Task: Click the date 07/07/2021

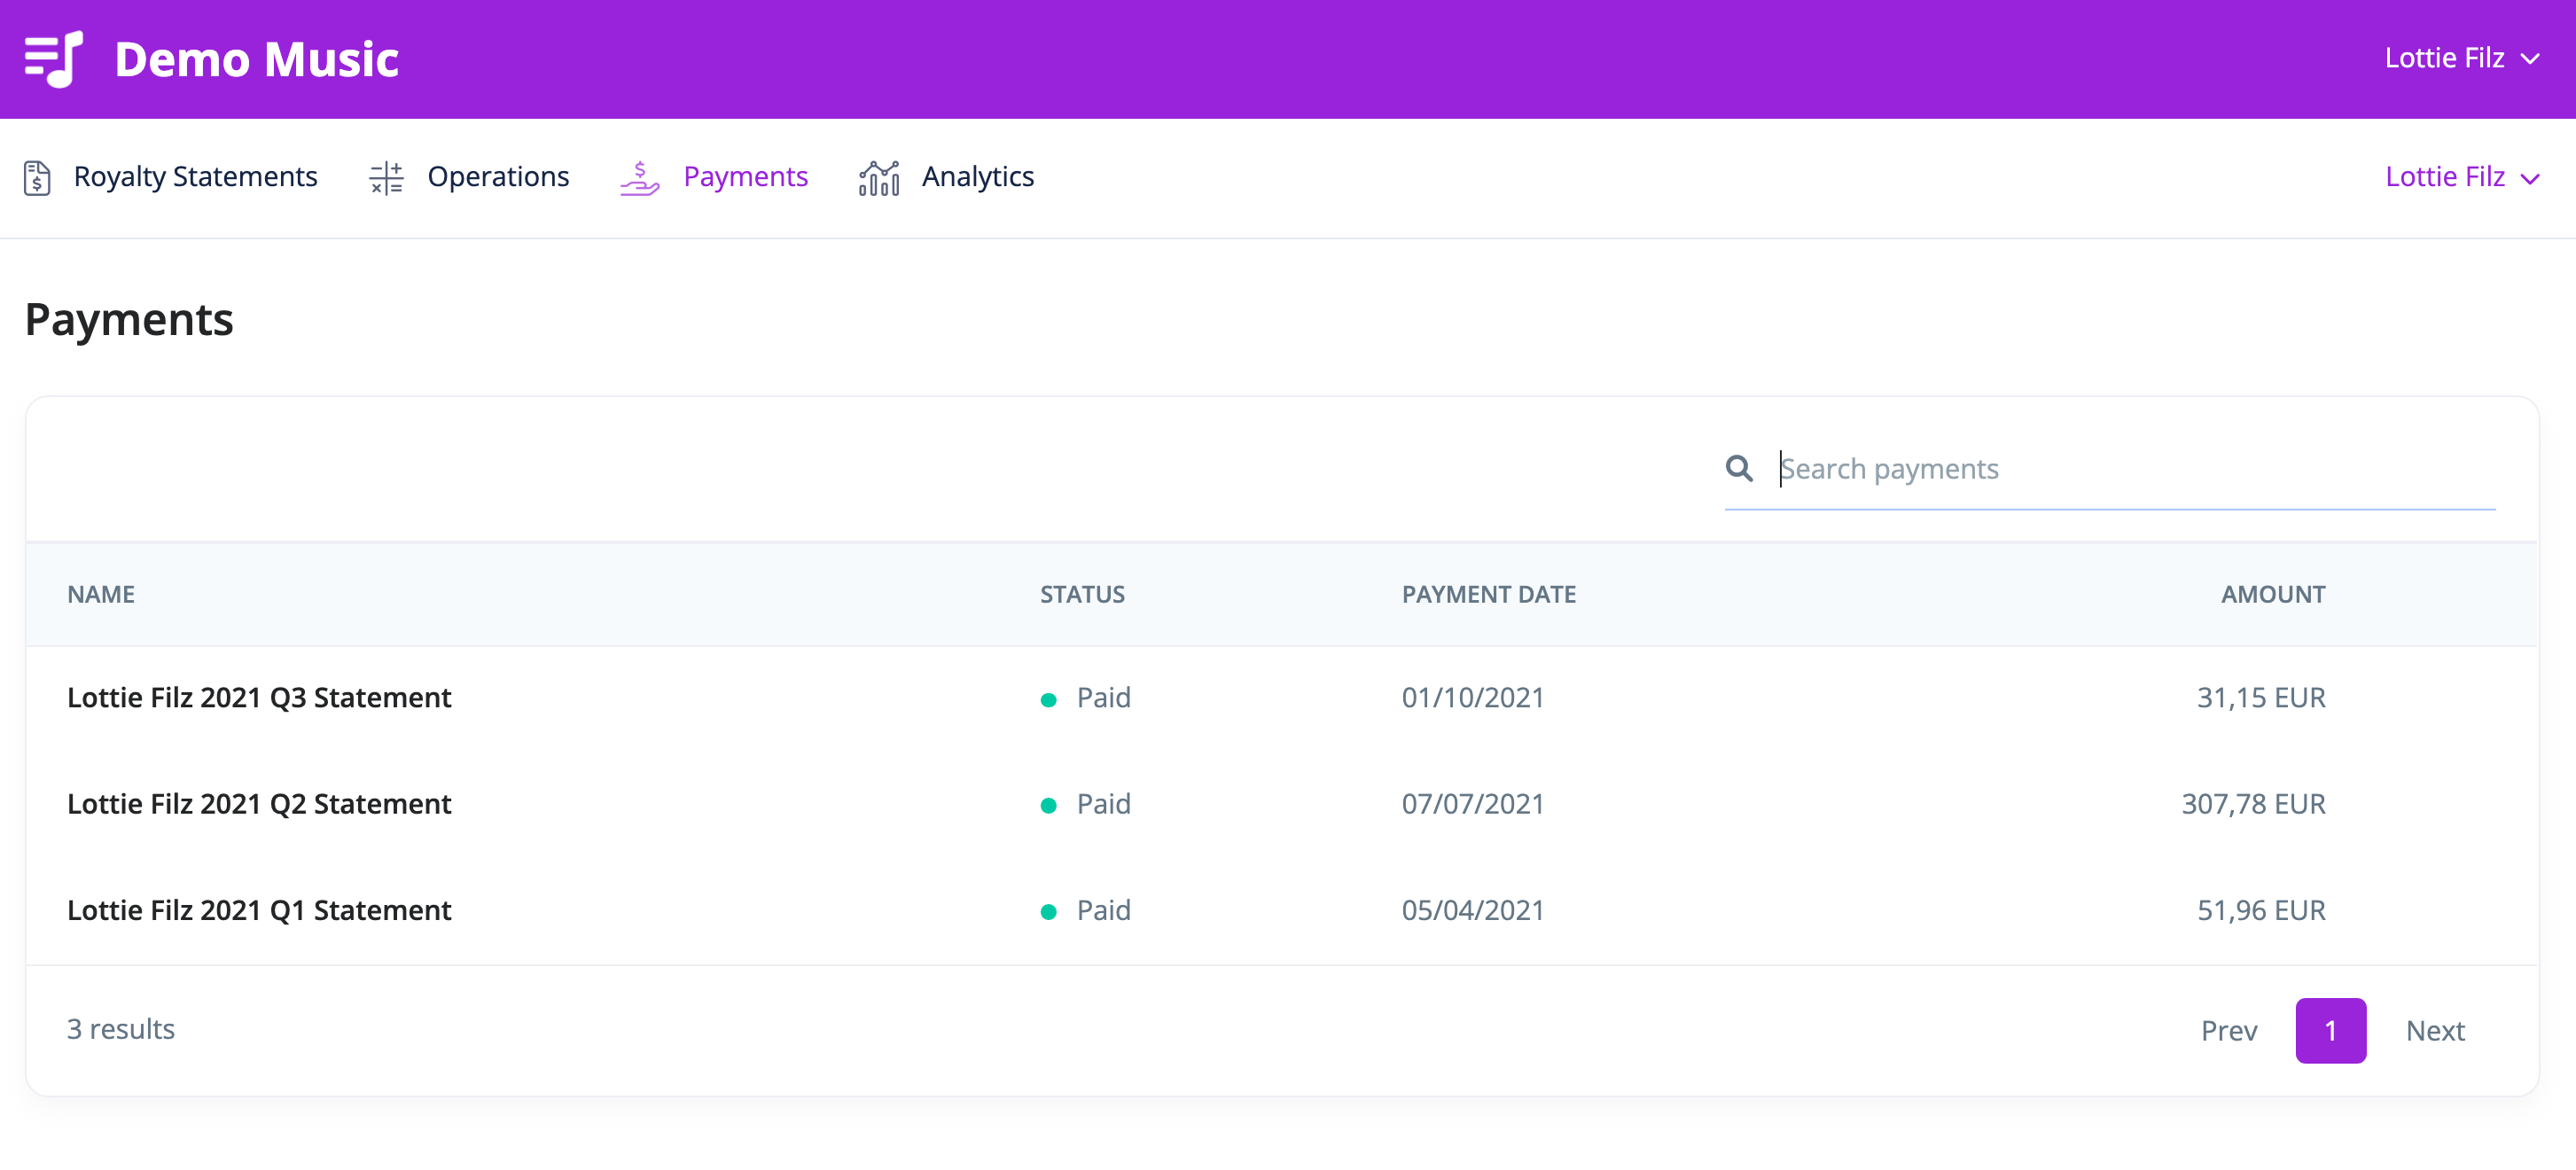Action: click(1472, 803)
